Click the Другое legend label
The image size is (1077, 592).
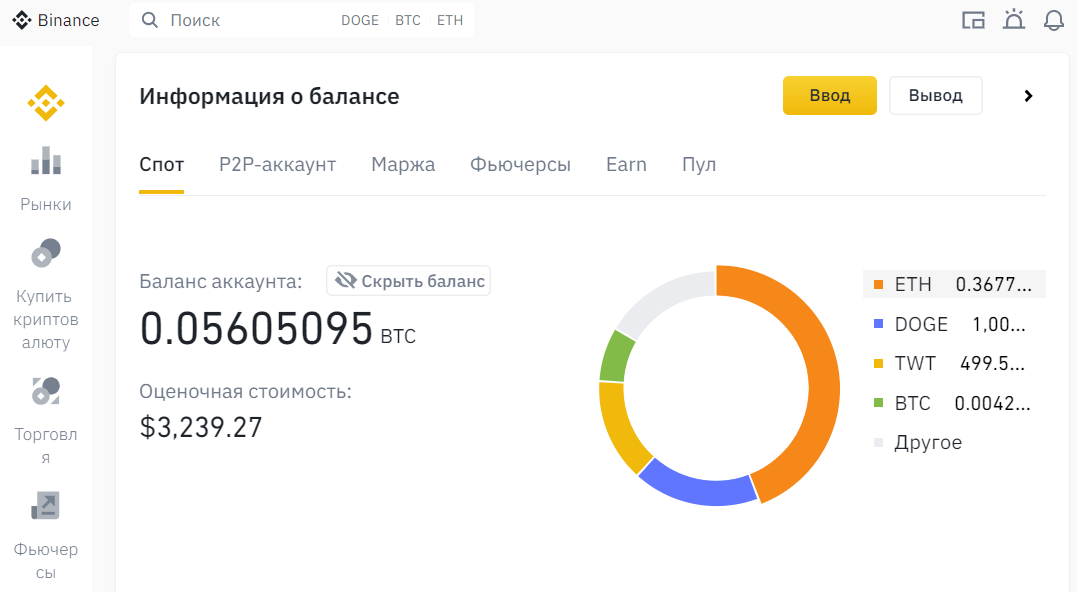point(928,442)
